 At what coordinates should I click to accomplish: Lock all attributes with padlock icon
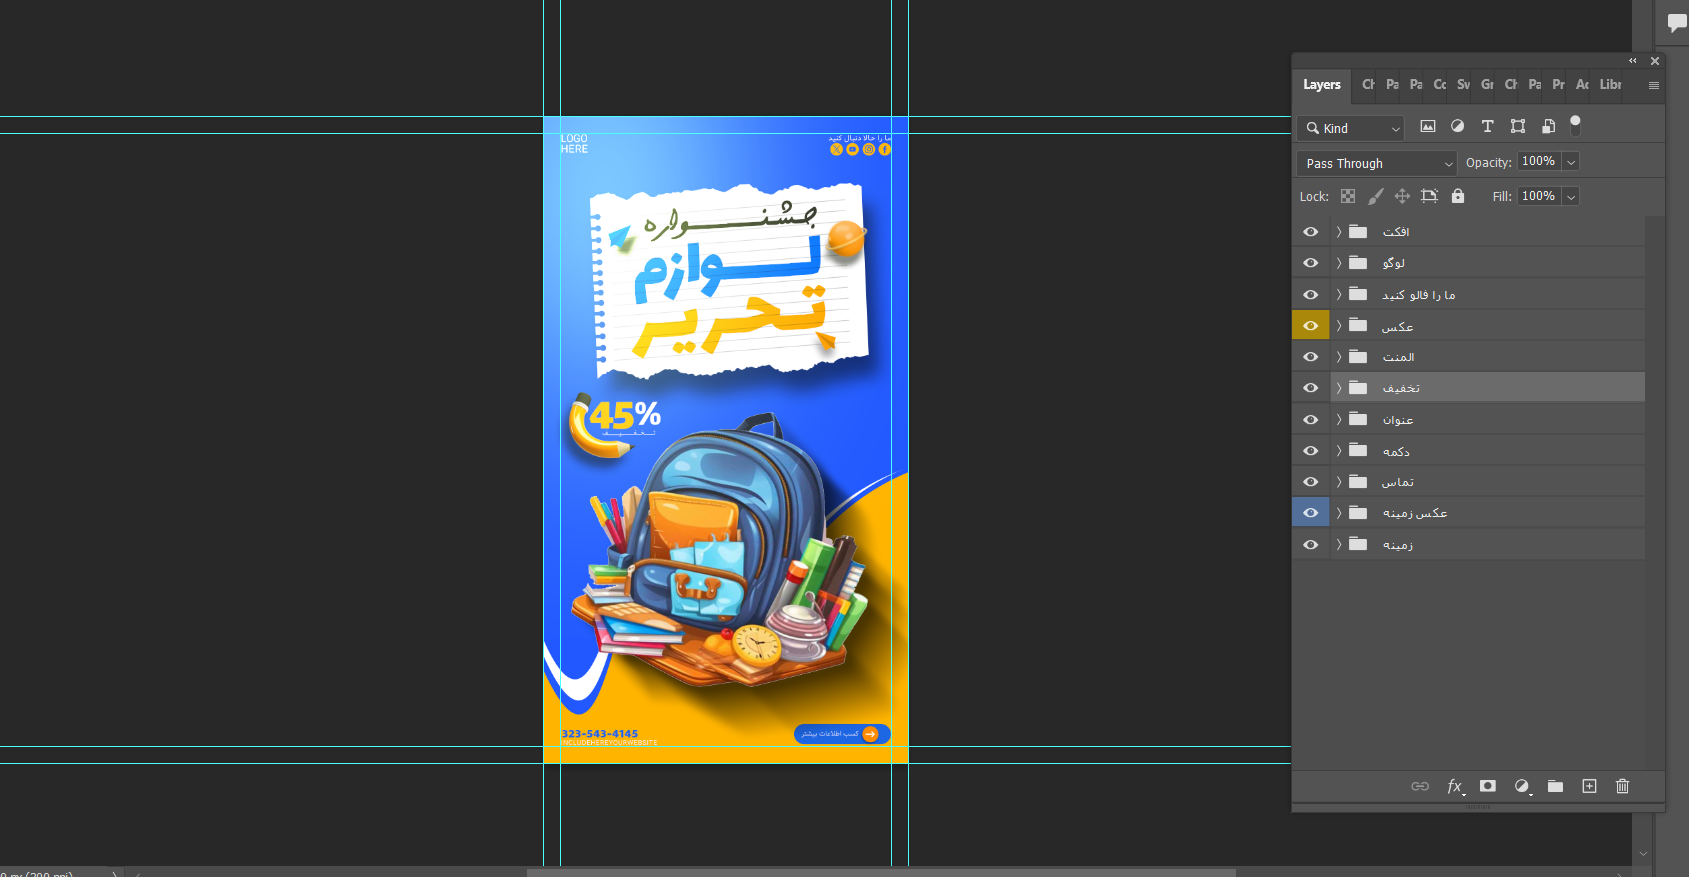[x=1458, y=196]
